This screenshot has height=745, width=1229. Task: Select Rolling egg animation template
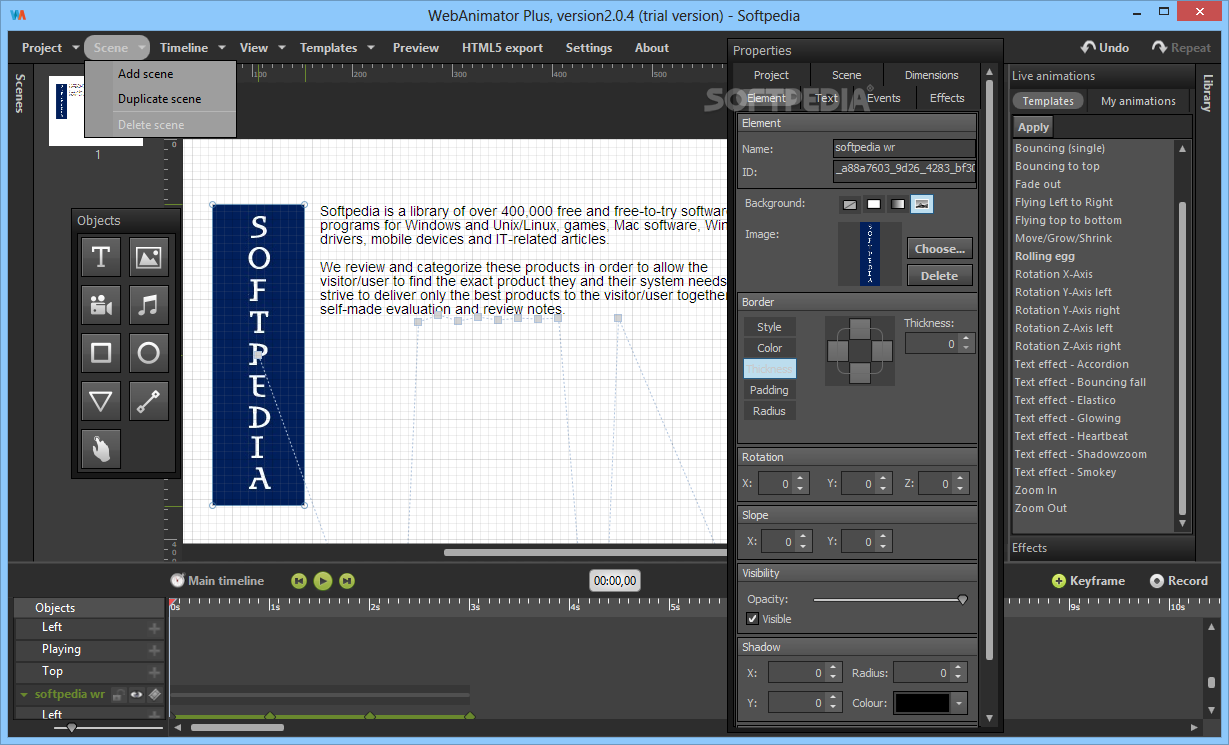[1045, 256]
